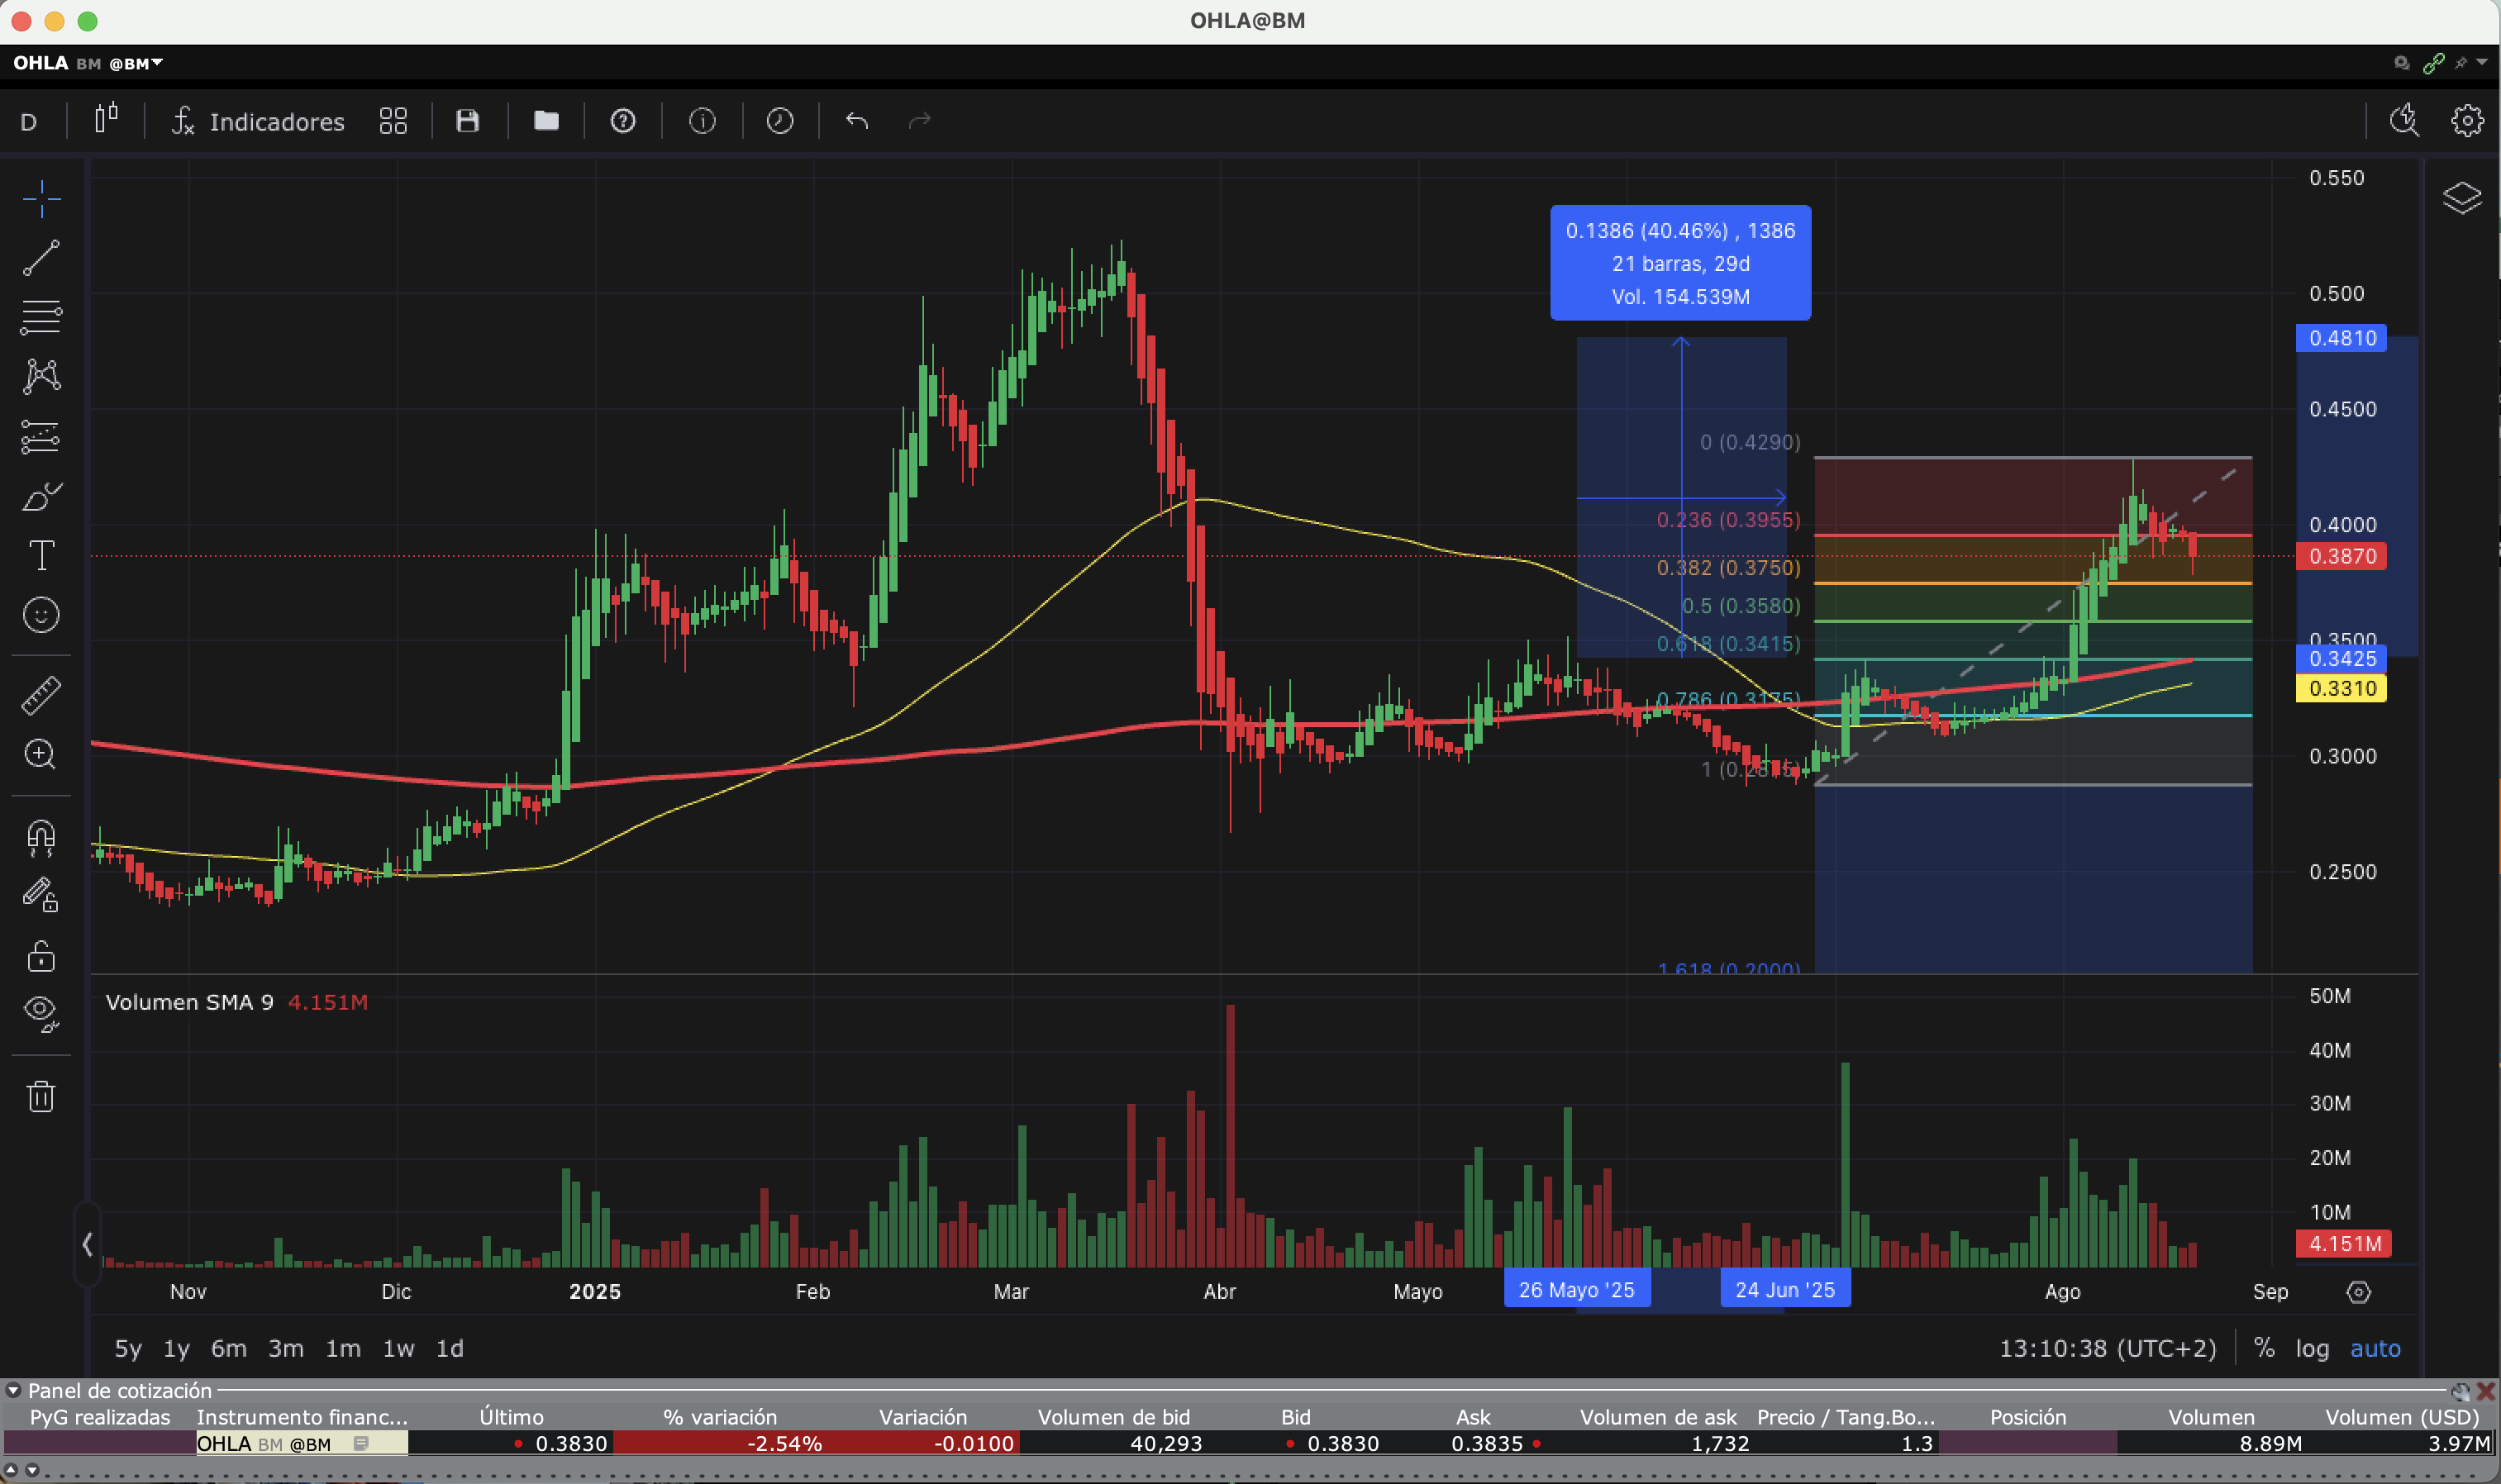Set range to 3m
Image resolution: width=2501 pixels, height=1484 pixels.
286,1349
